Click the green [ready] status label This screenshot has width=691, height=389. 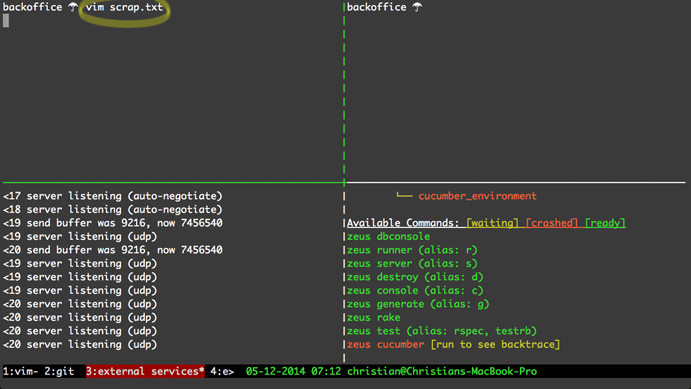tap(605, 223)
